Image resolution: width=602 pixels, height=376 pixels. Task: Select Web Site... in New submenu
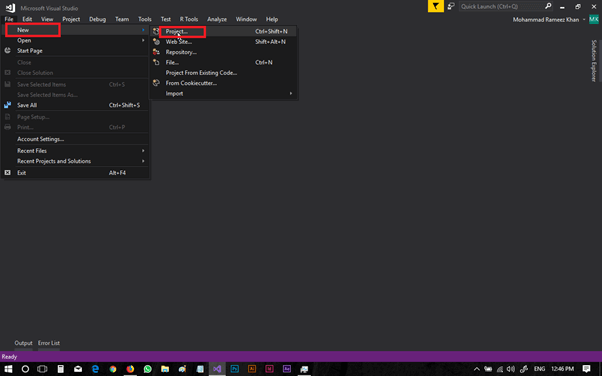(223, 42)
